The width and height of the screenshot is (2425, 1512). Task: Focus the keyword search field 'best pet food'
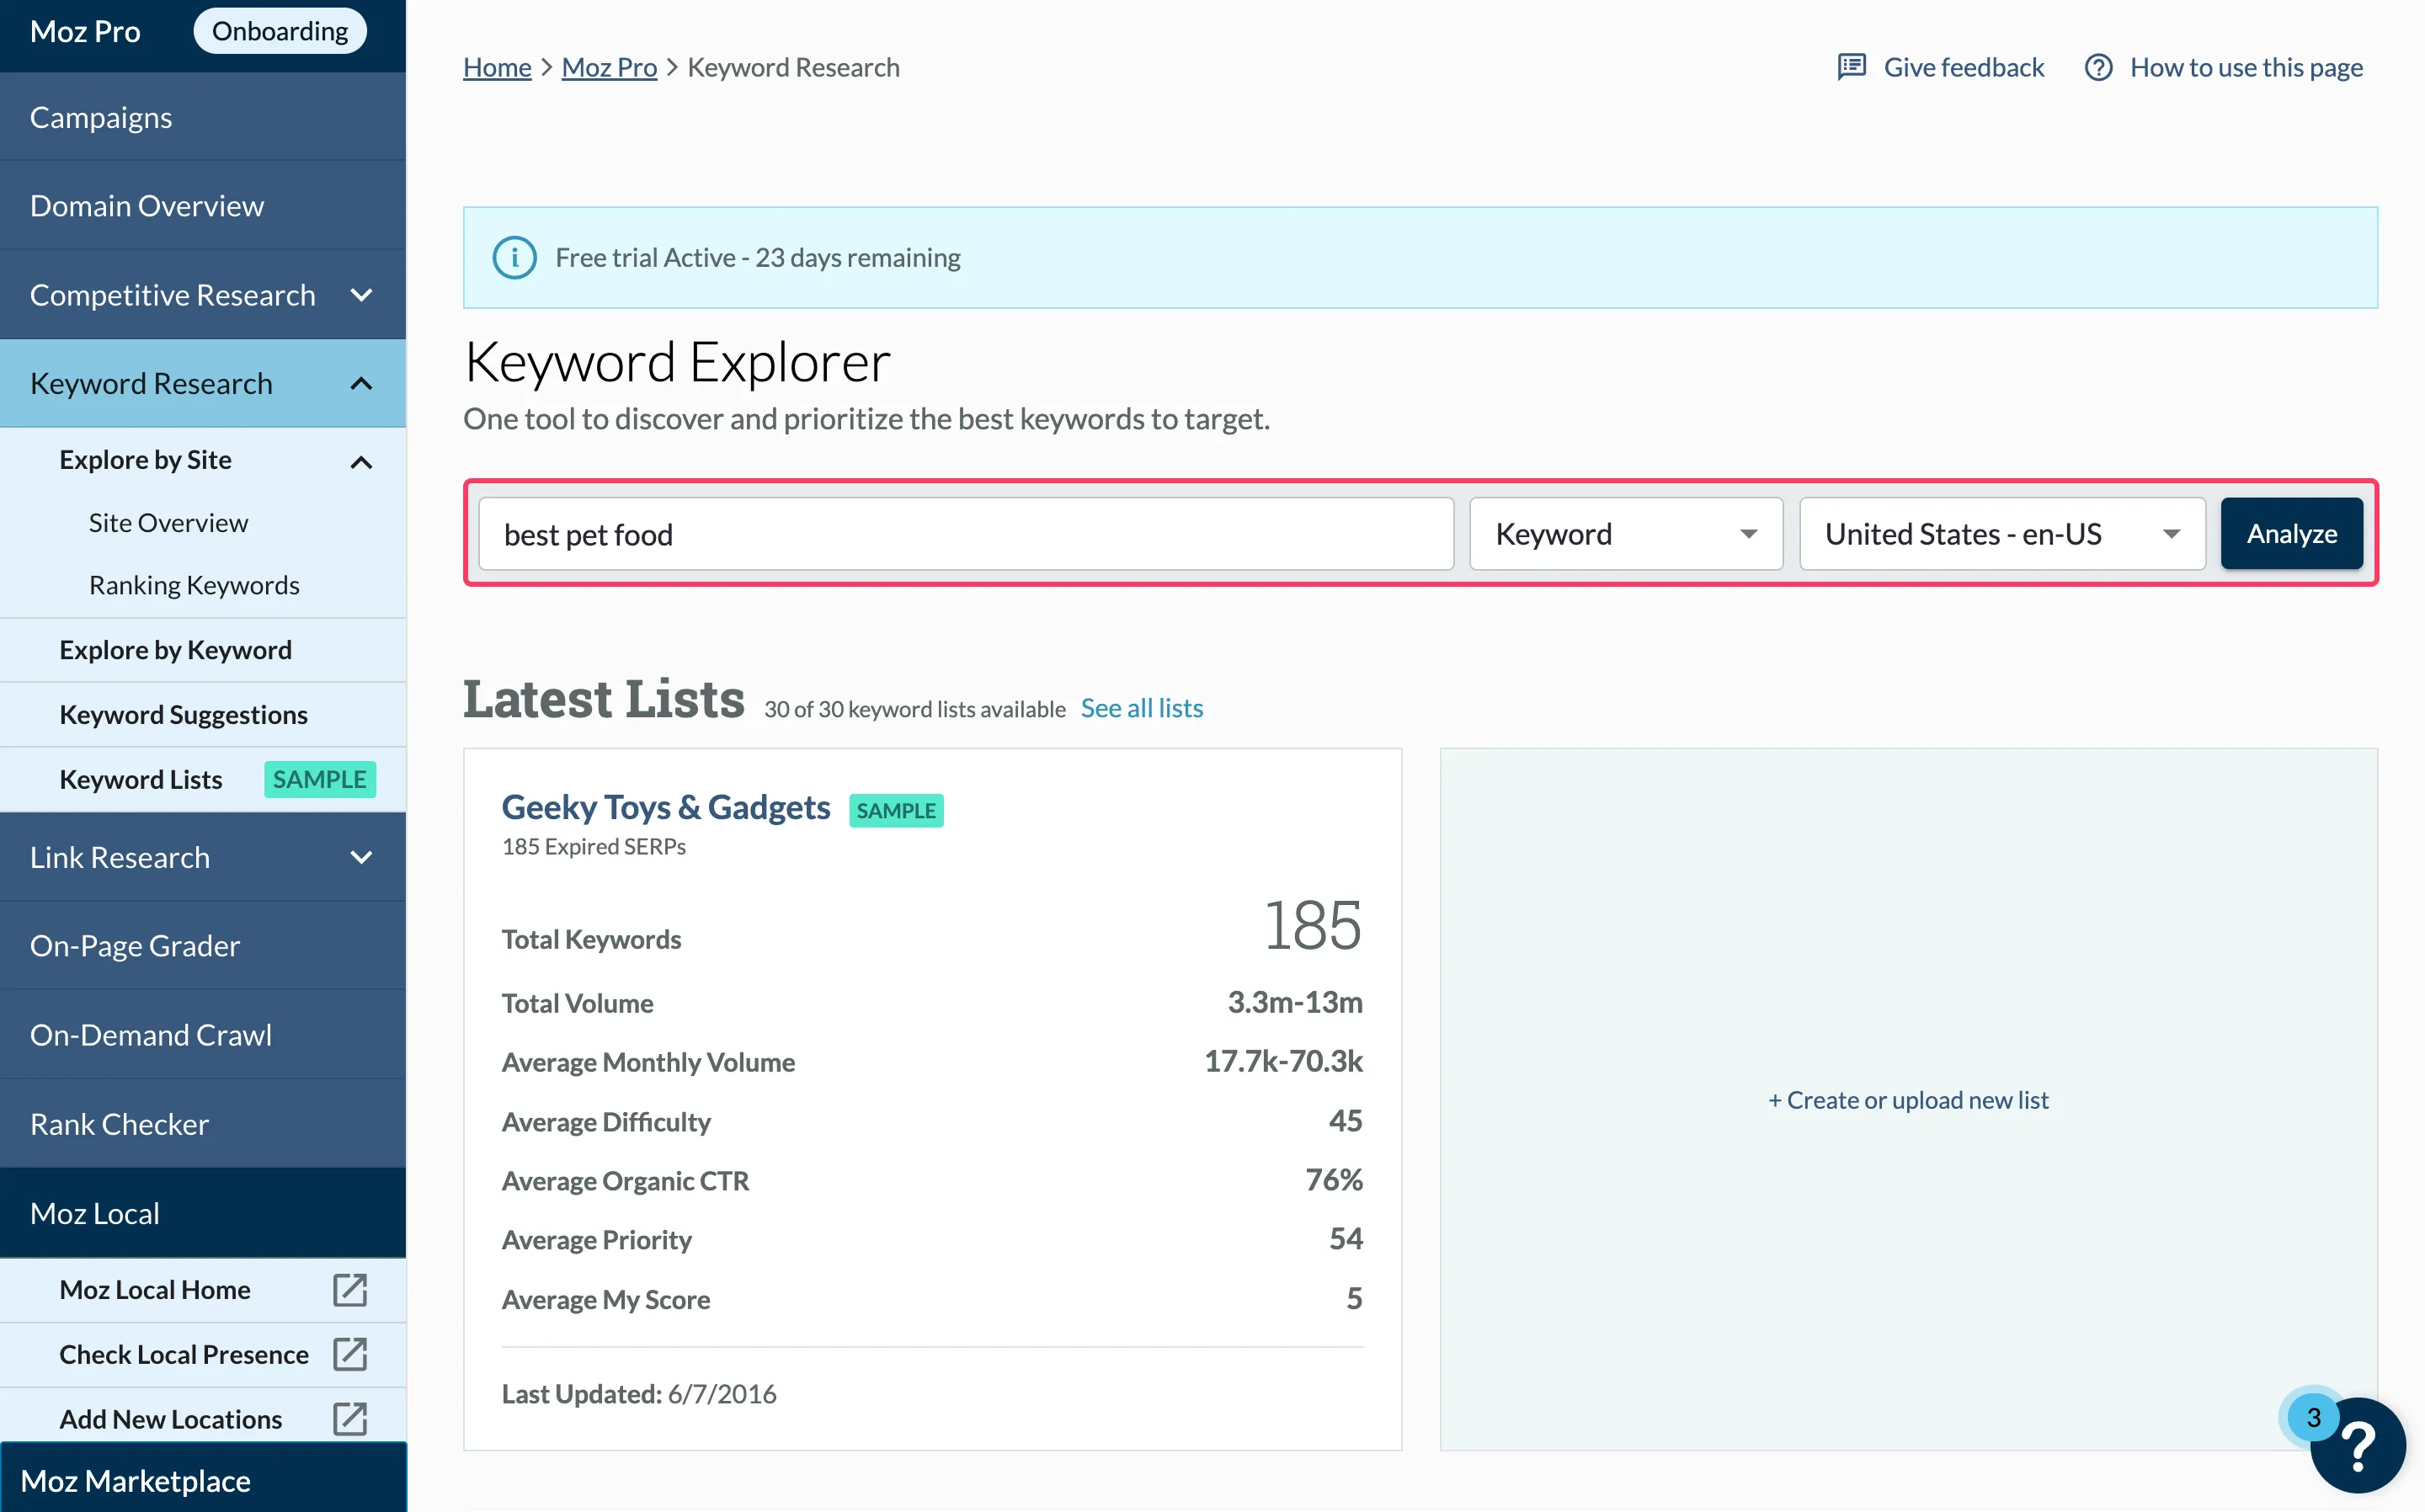966,534
